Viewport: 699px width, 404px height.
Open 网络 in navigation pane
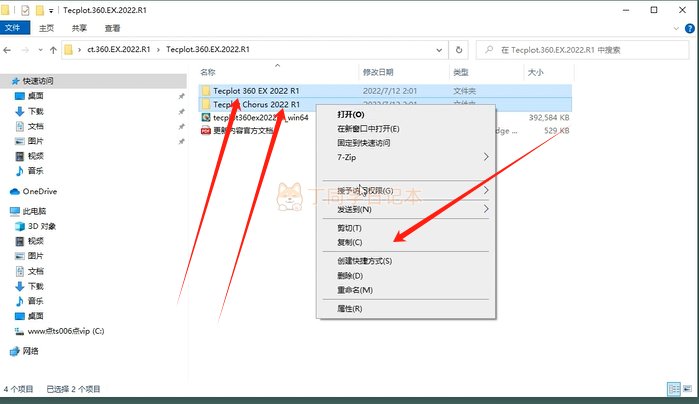tap(30, 351)
